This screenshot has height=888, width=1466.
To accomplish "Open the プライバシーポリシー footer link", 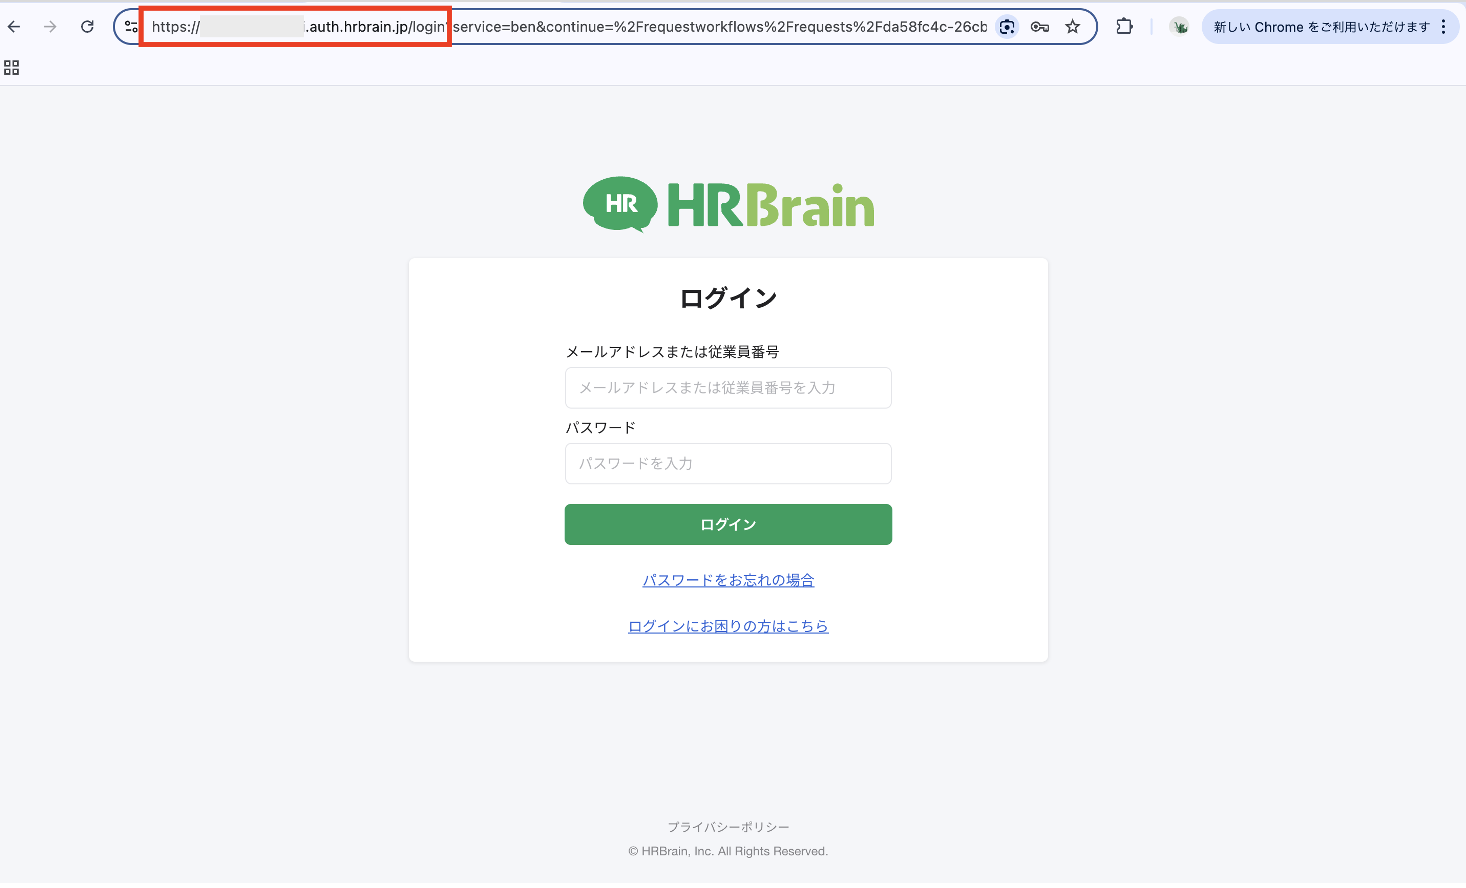I will point(728,827).
